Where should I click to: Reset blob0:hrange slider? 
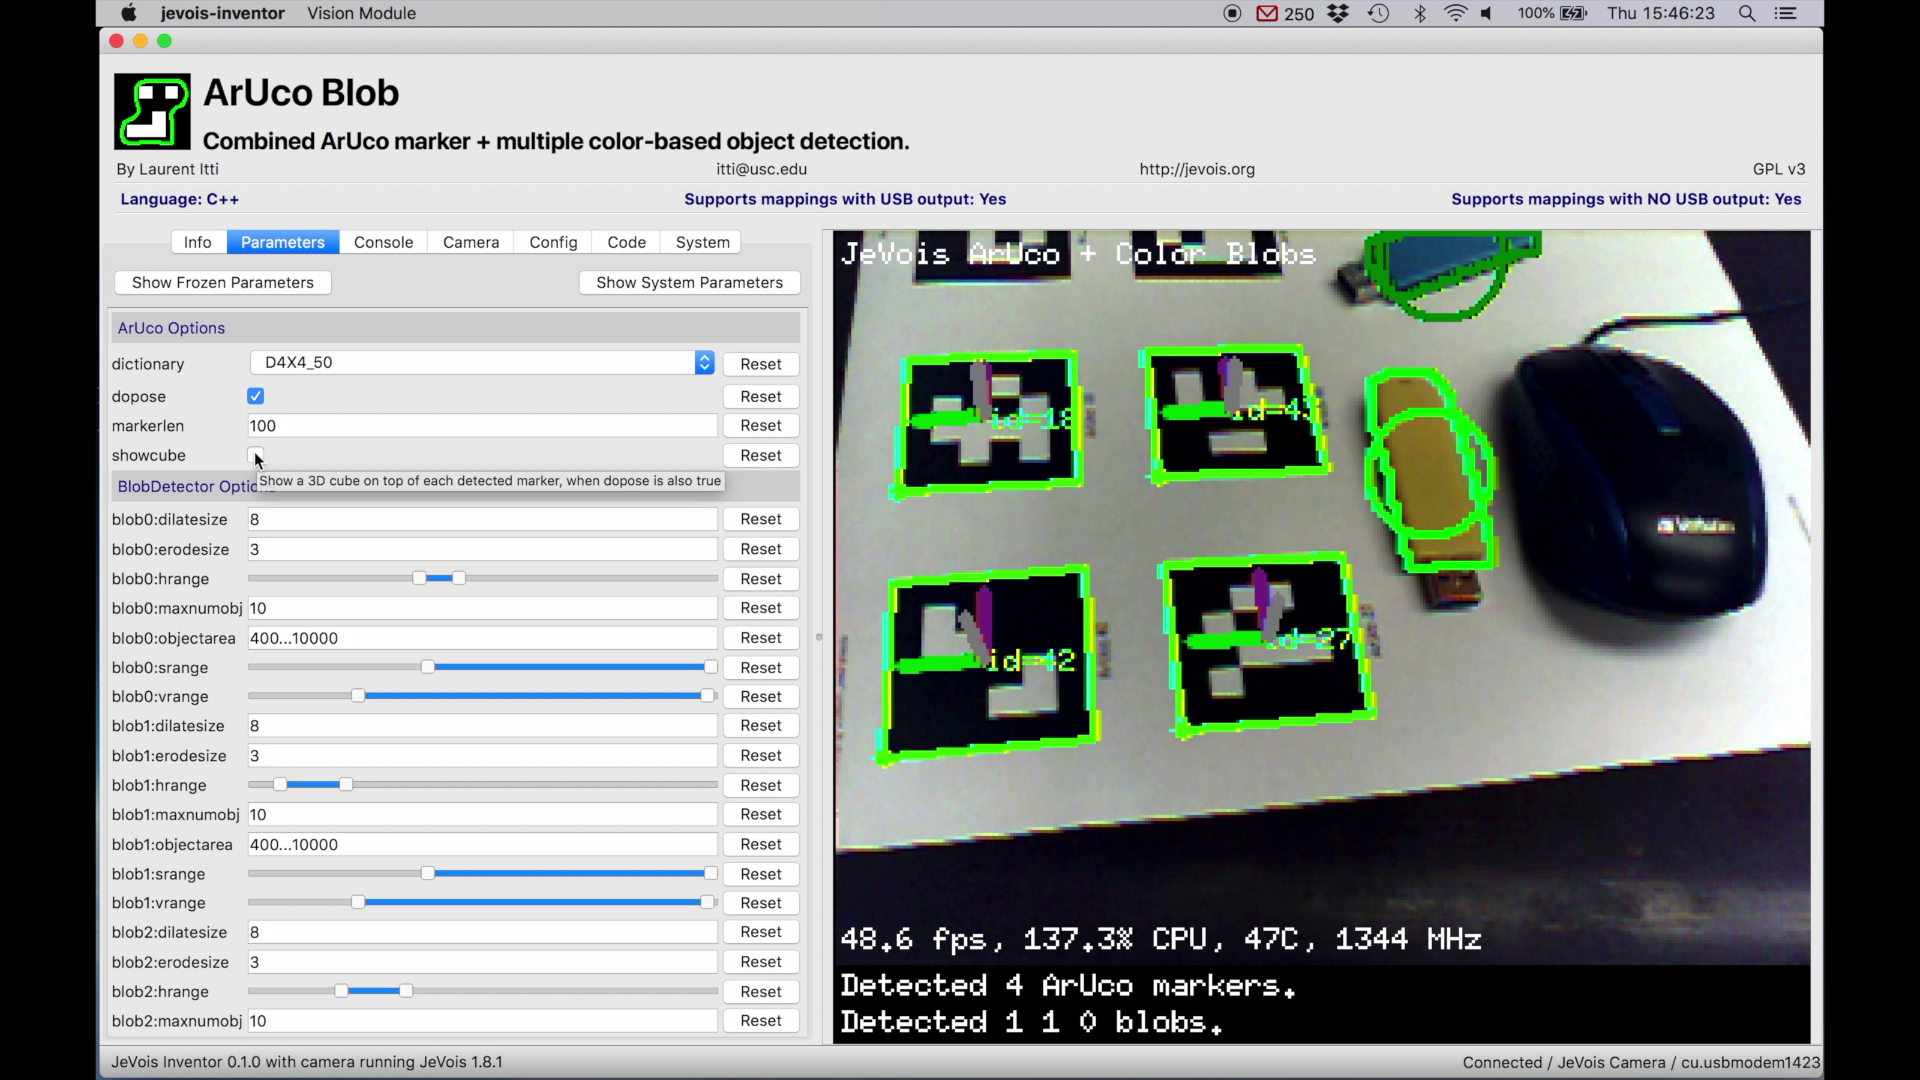[x=760, y=579]
